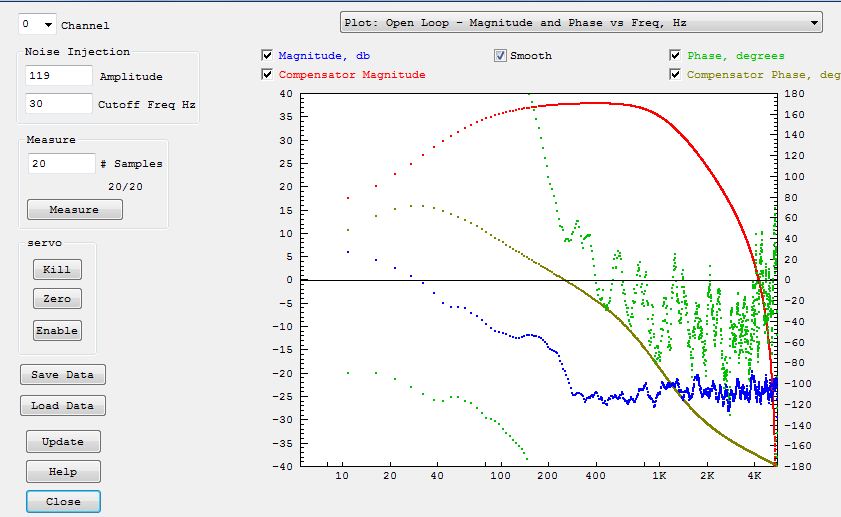Click the servo Enable button
Viewport: 841px width, 517px height.
[x=57, y=330]
